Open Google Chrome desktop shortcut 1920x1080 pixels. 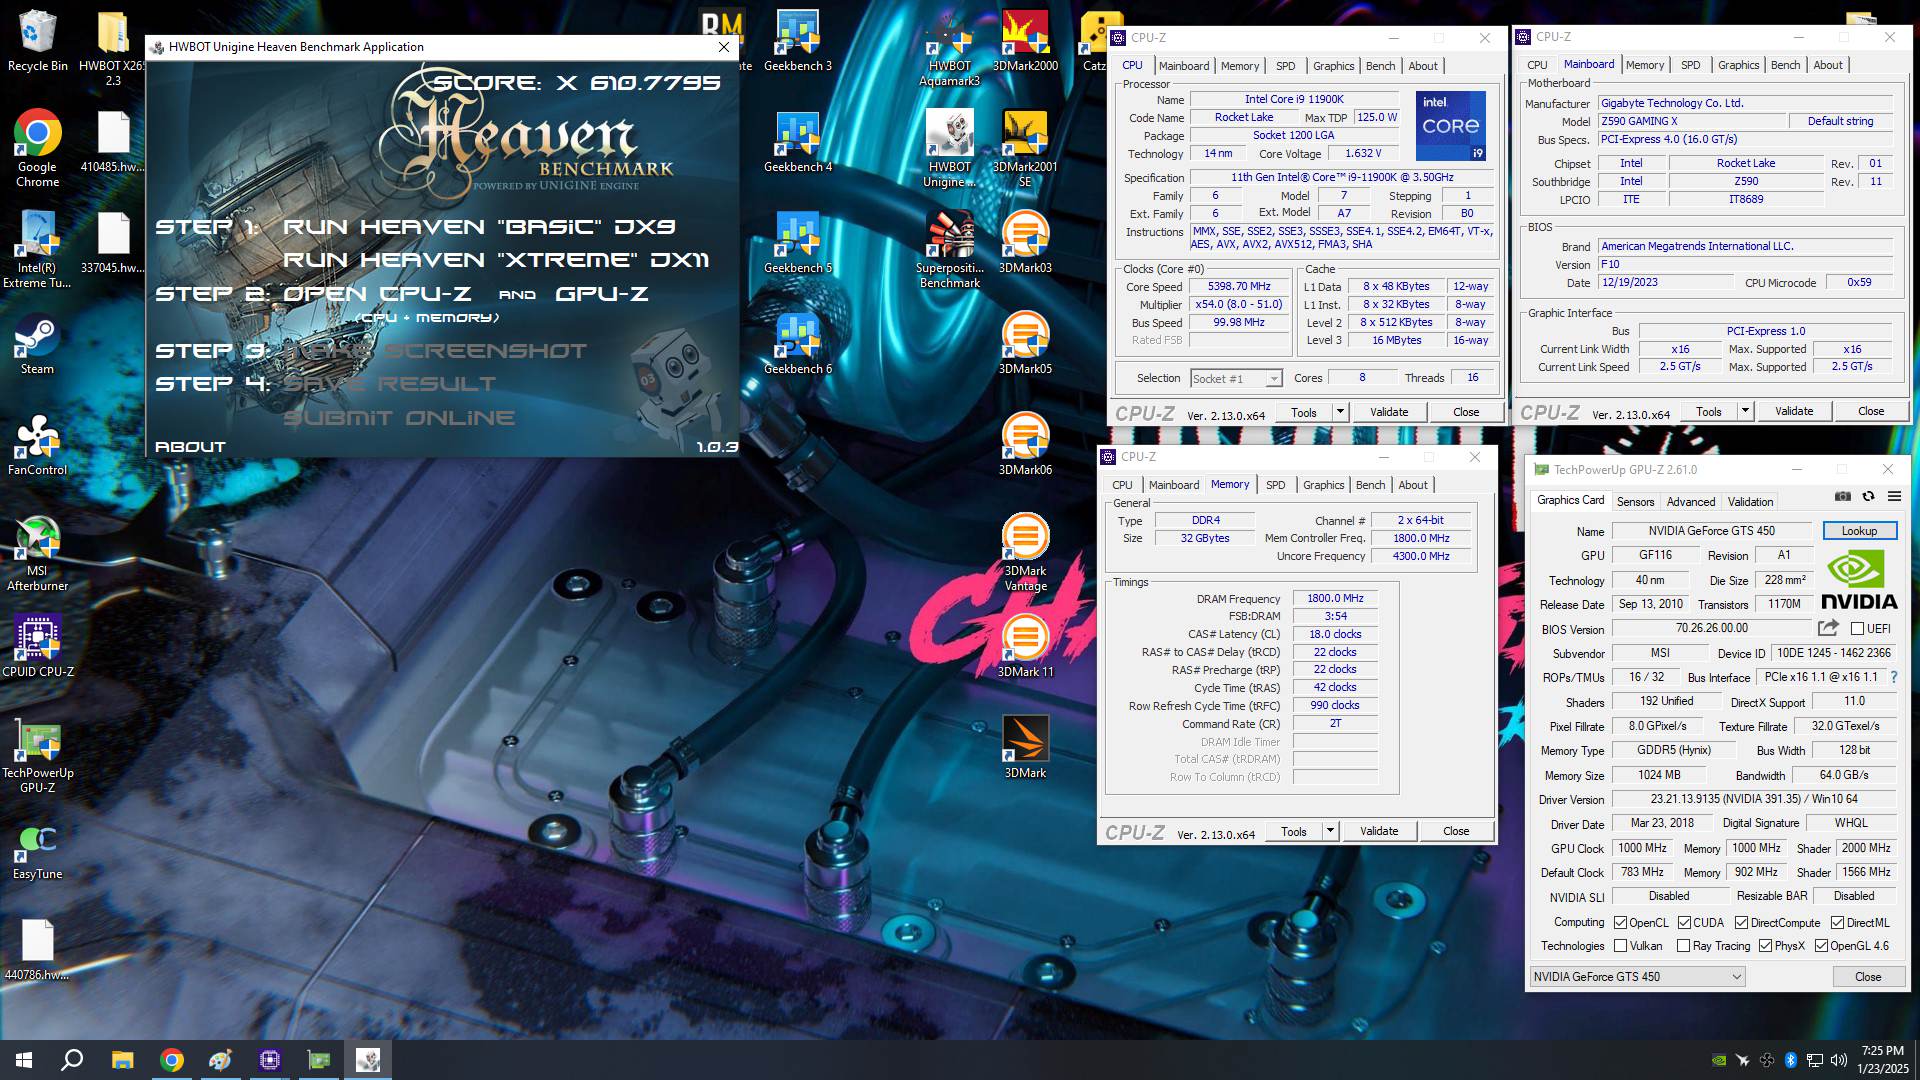[x=37, y=147]
